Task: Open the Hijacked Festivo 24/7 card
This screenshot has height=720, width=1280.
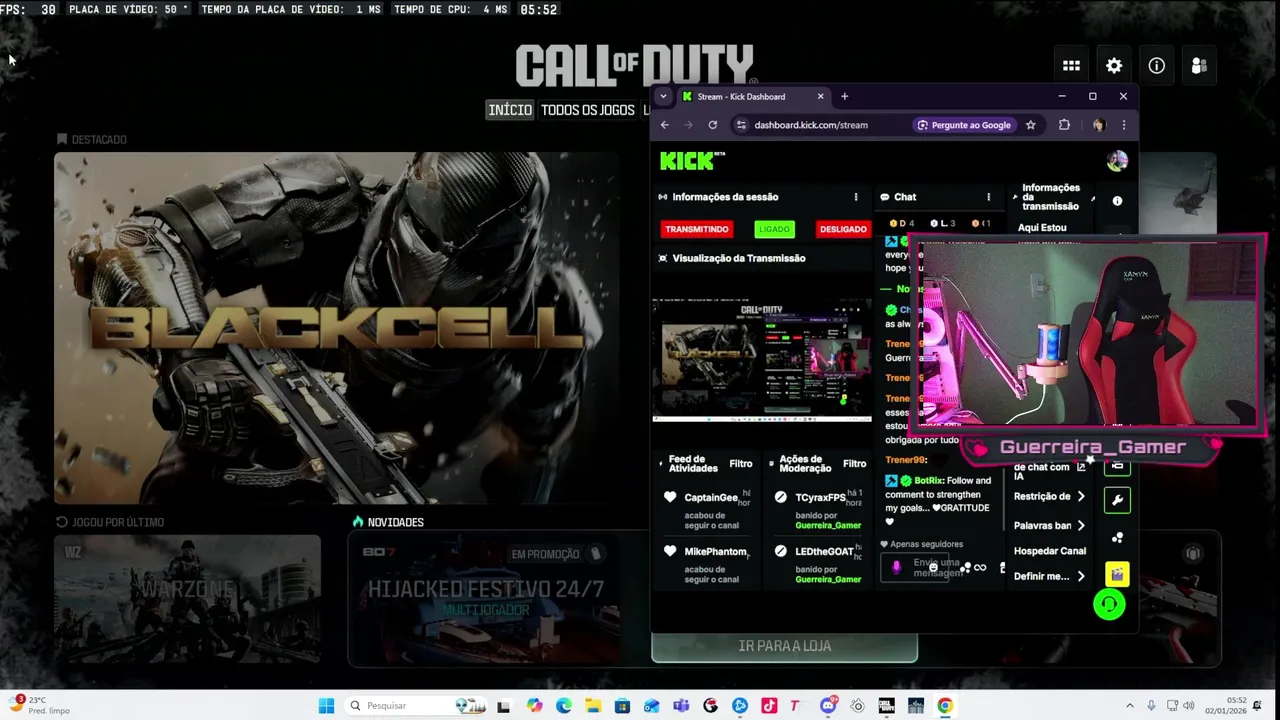Action: [485, 600]
